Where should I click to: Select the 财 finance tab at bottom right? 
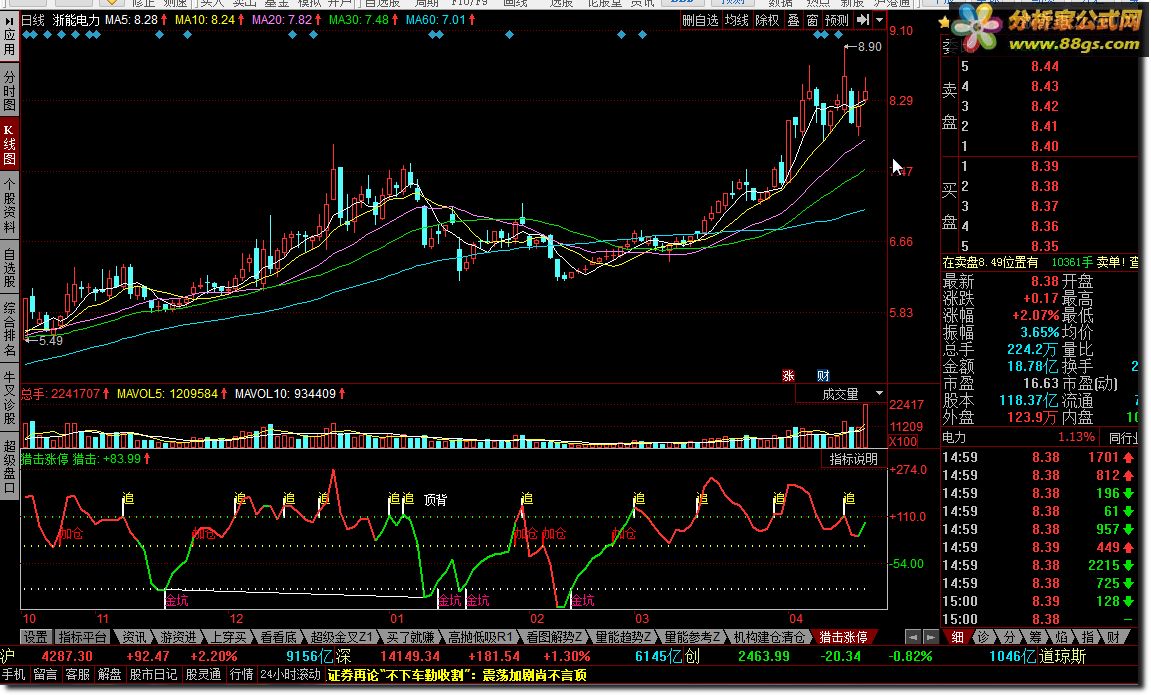(x=1114, y=637)
